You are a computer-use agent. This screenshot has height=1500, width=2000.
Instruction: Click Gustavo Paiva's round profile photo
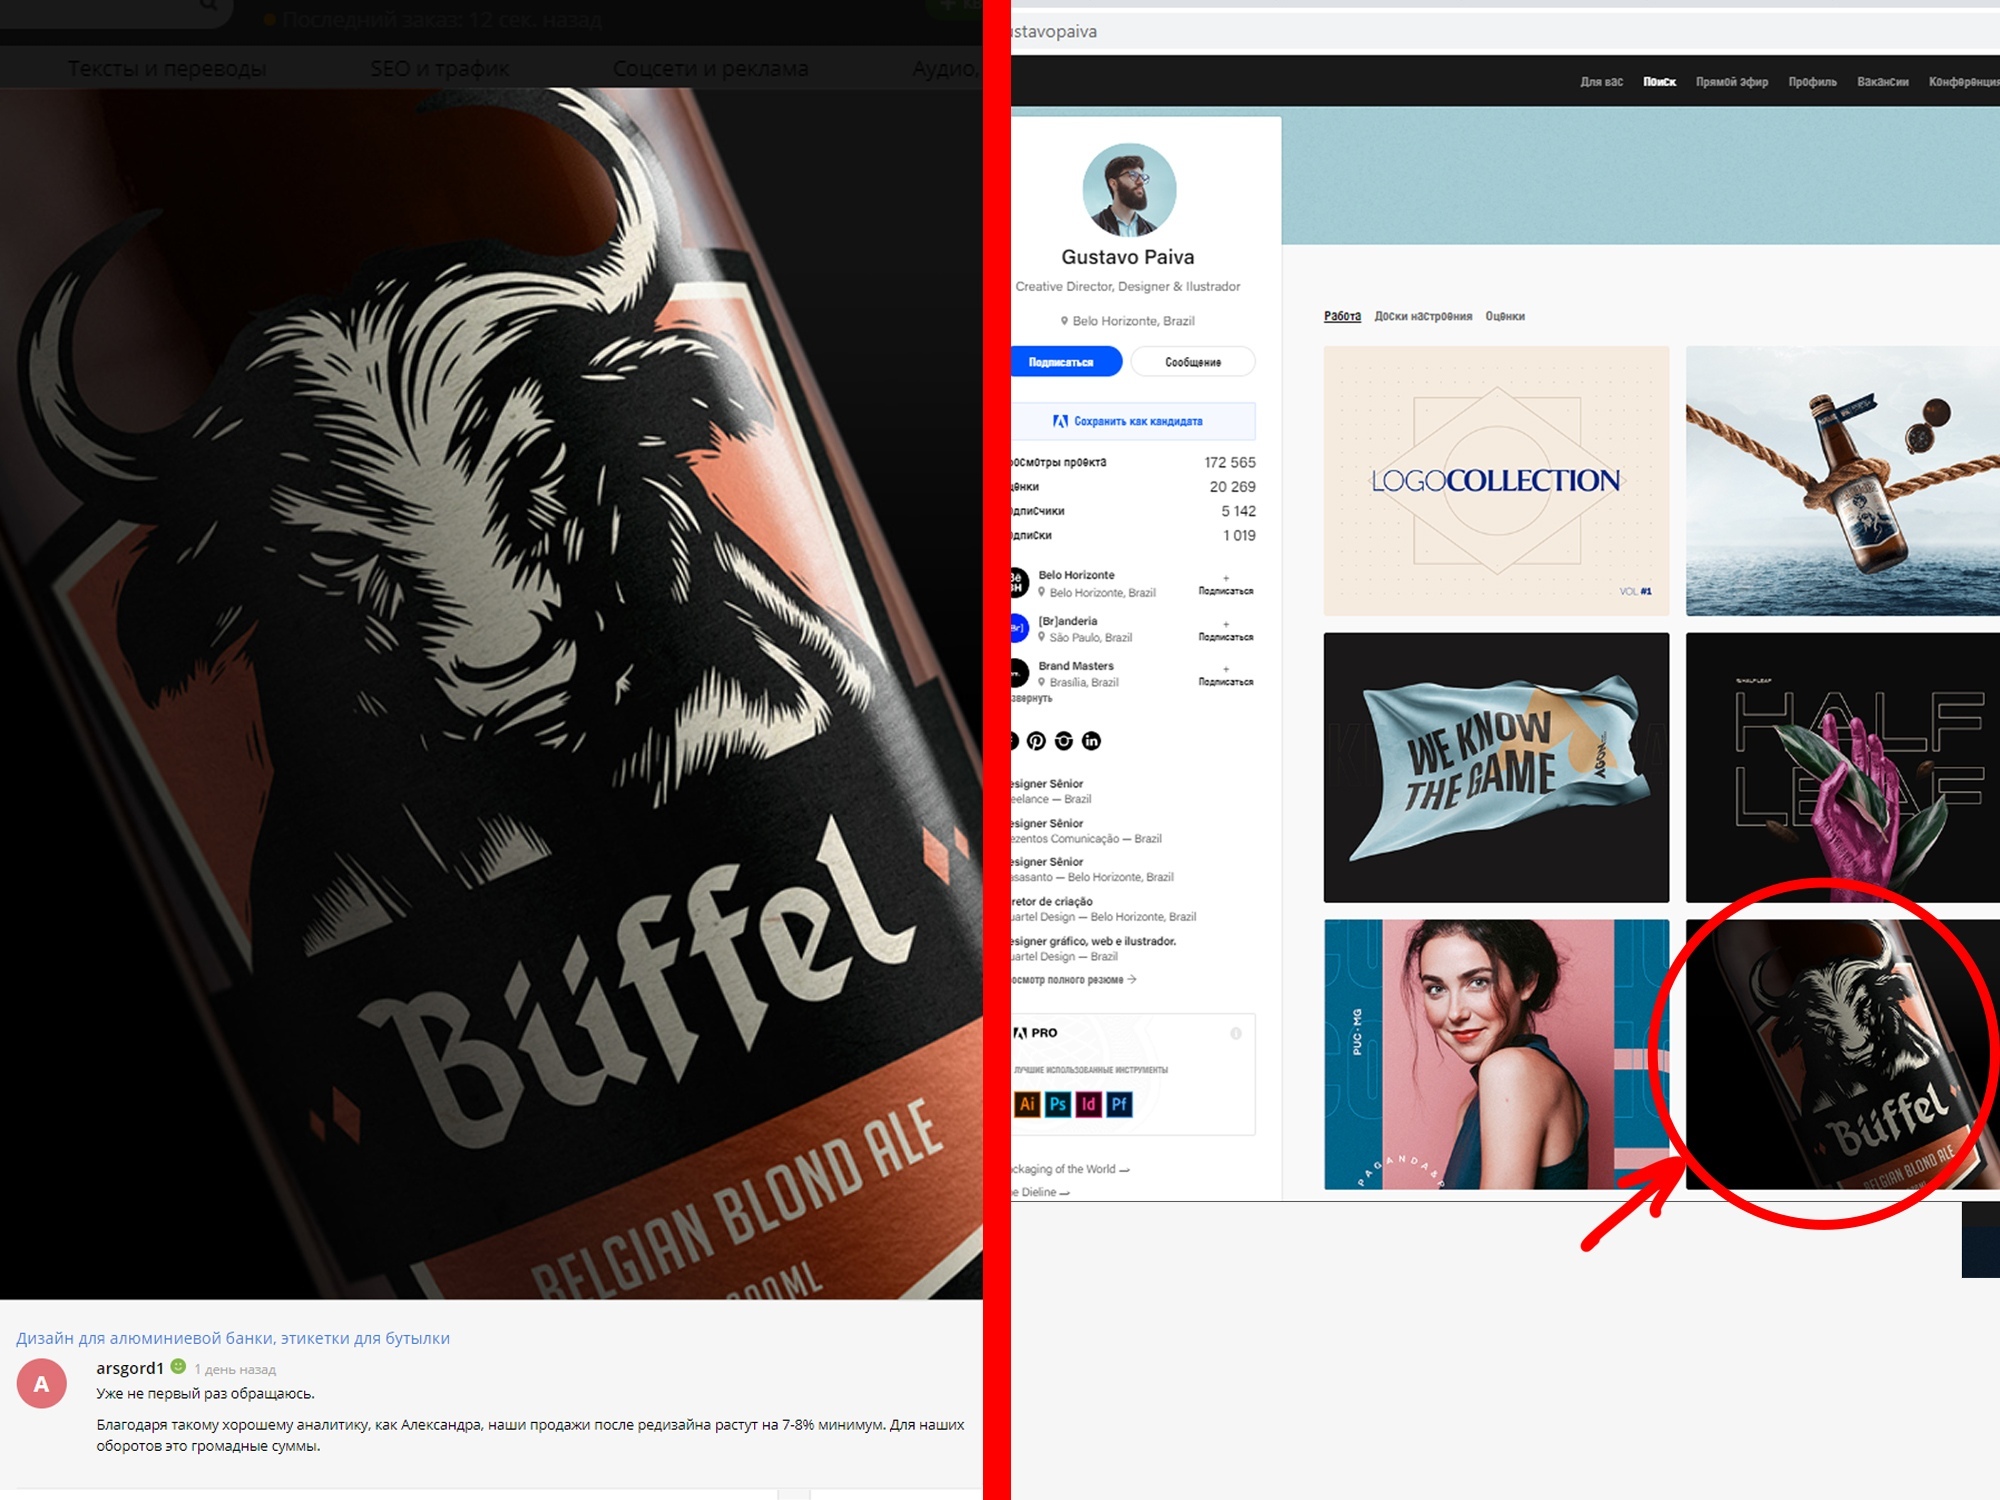click(x=1129, y=190)
